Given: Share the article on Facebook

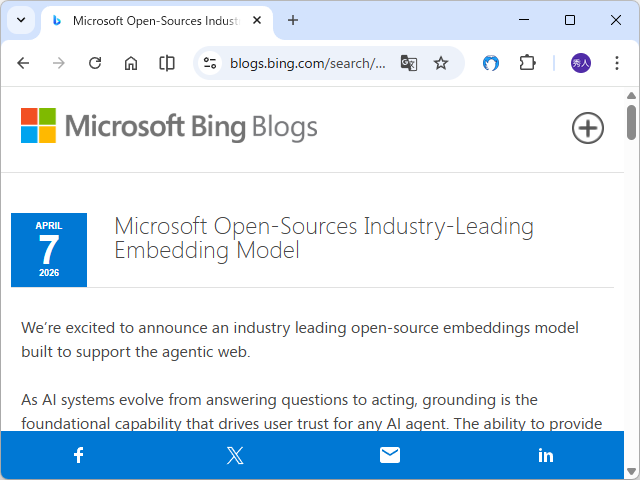Looking at the screenshot, I should pyautogui.click(x=79, y=455).
